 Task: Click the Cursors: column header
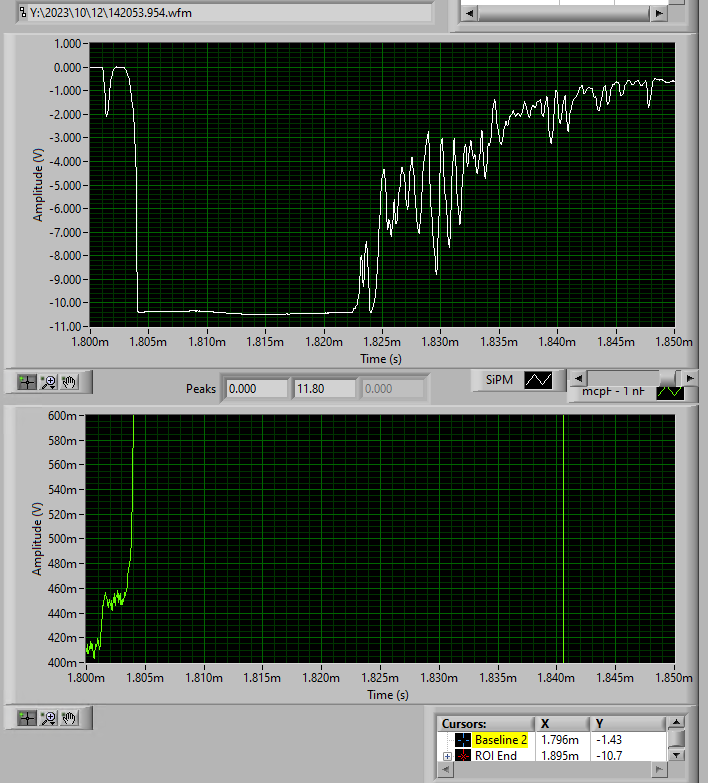(486, 724)
